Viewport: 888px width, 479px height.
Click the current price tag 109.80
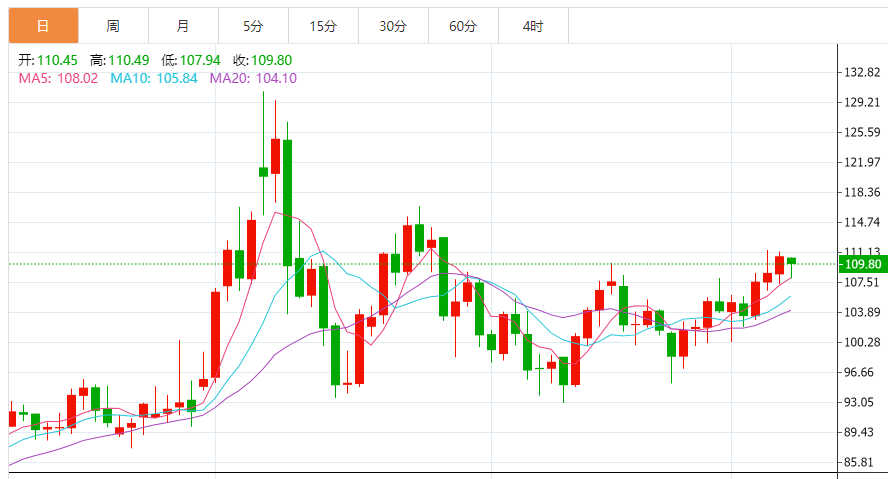863,264
